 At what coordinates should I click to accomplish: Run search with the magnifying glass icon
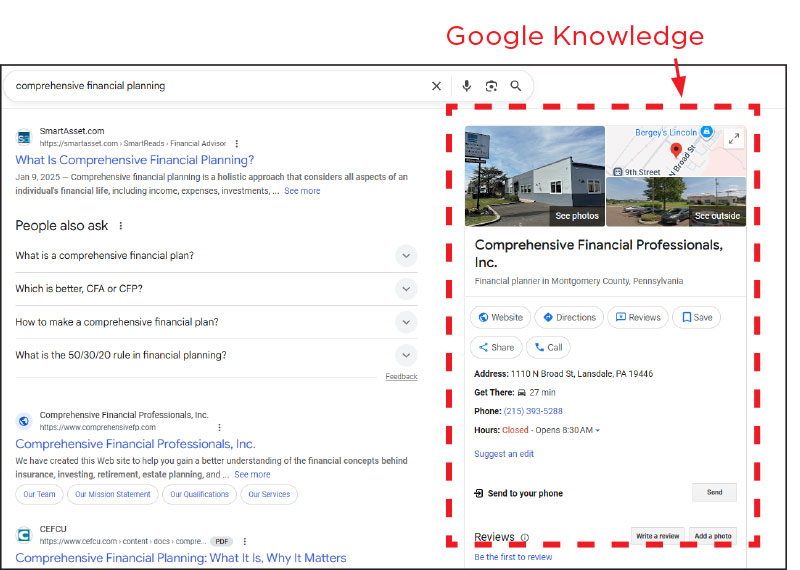(516, 86)
